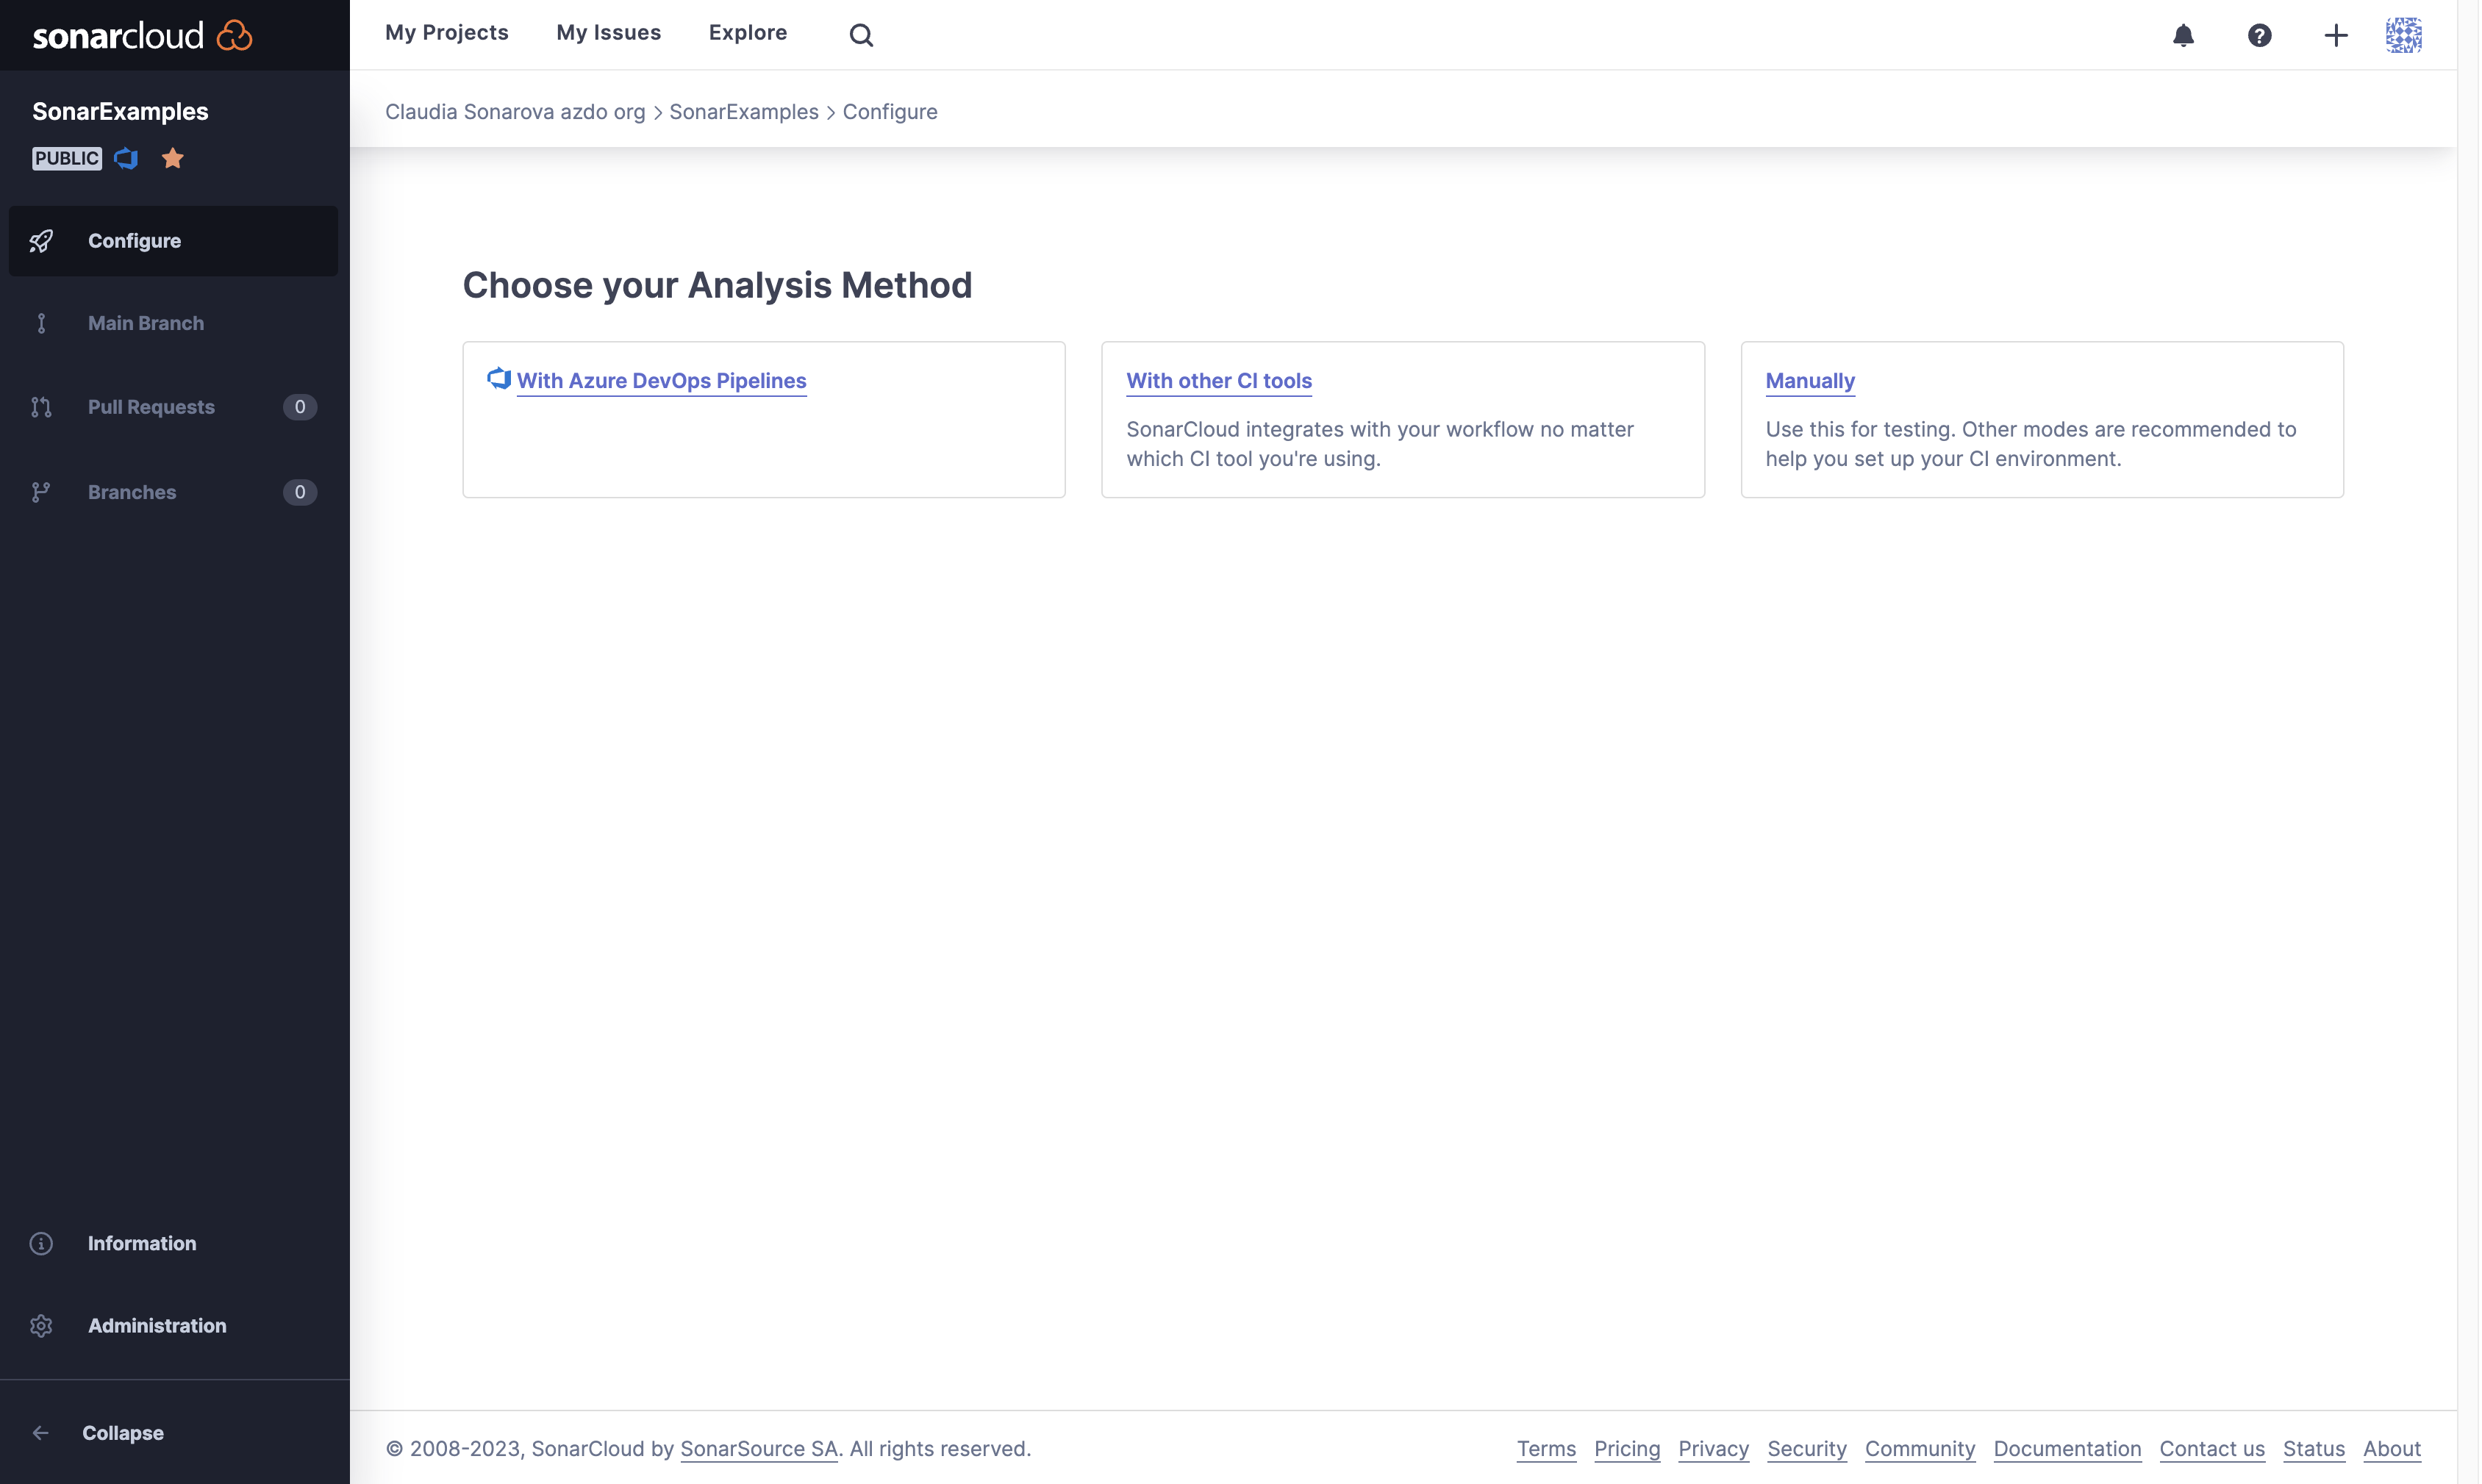Open the help question mark icon
The height and width of the screenshot is (1484, 2482).
[x=2259, y=35]
